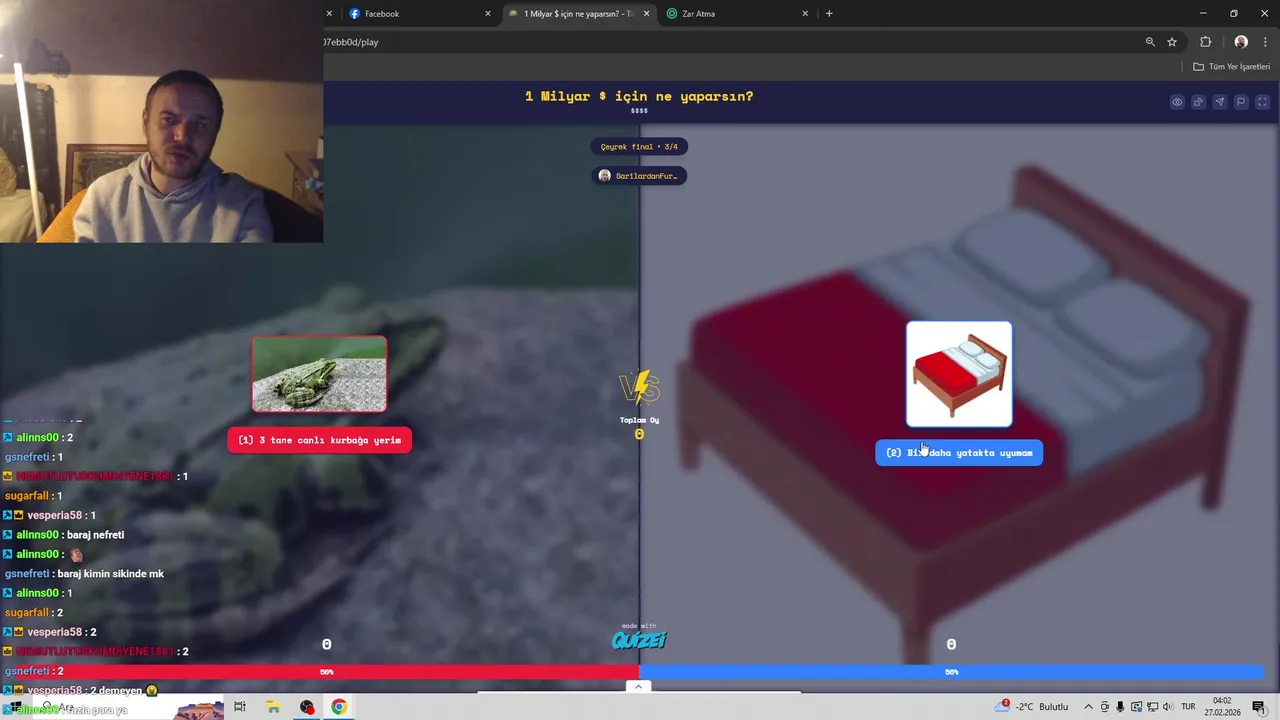Open a new browser tab
The image size is (1280, 720).
click(829, 14)
